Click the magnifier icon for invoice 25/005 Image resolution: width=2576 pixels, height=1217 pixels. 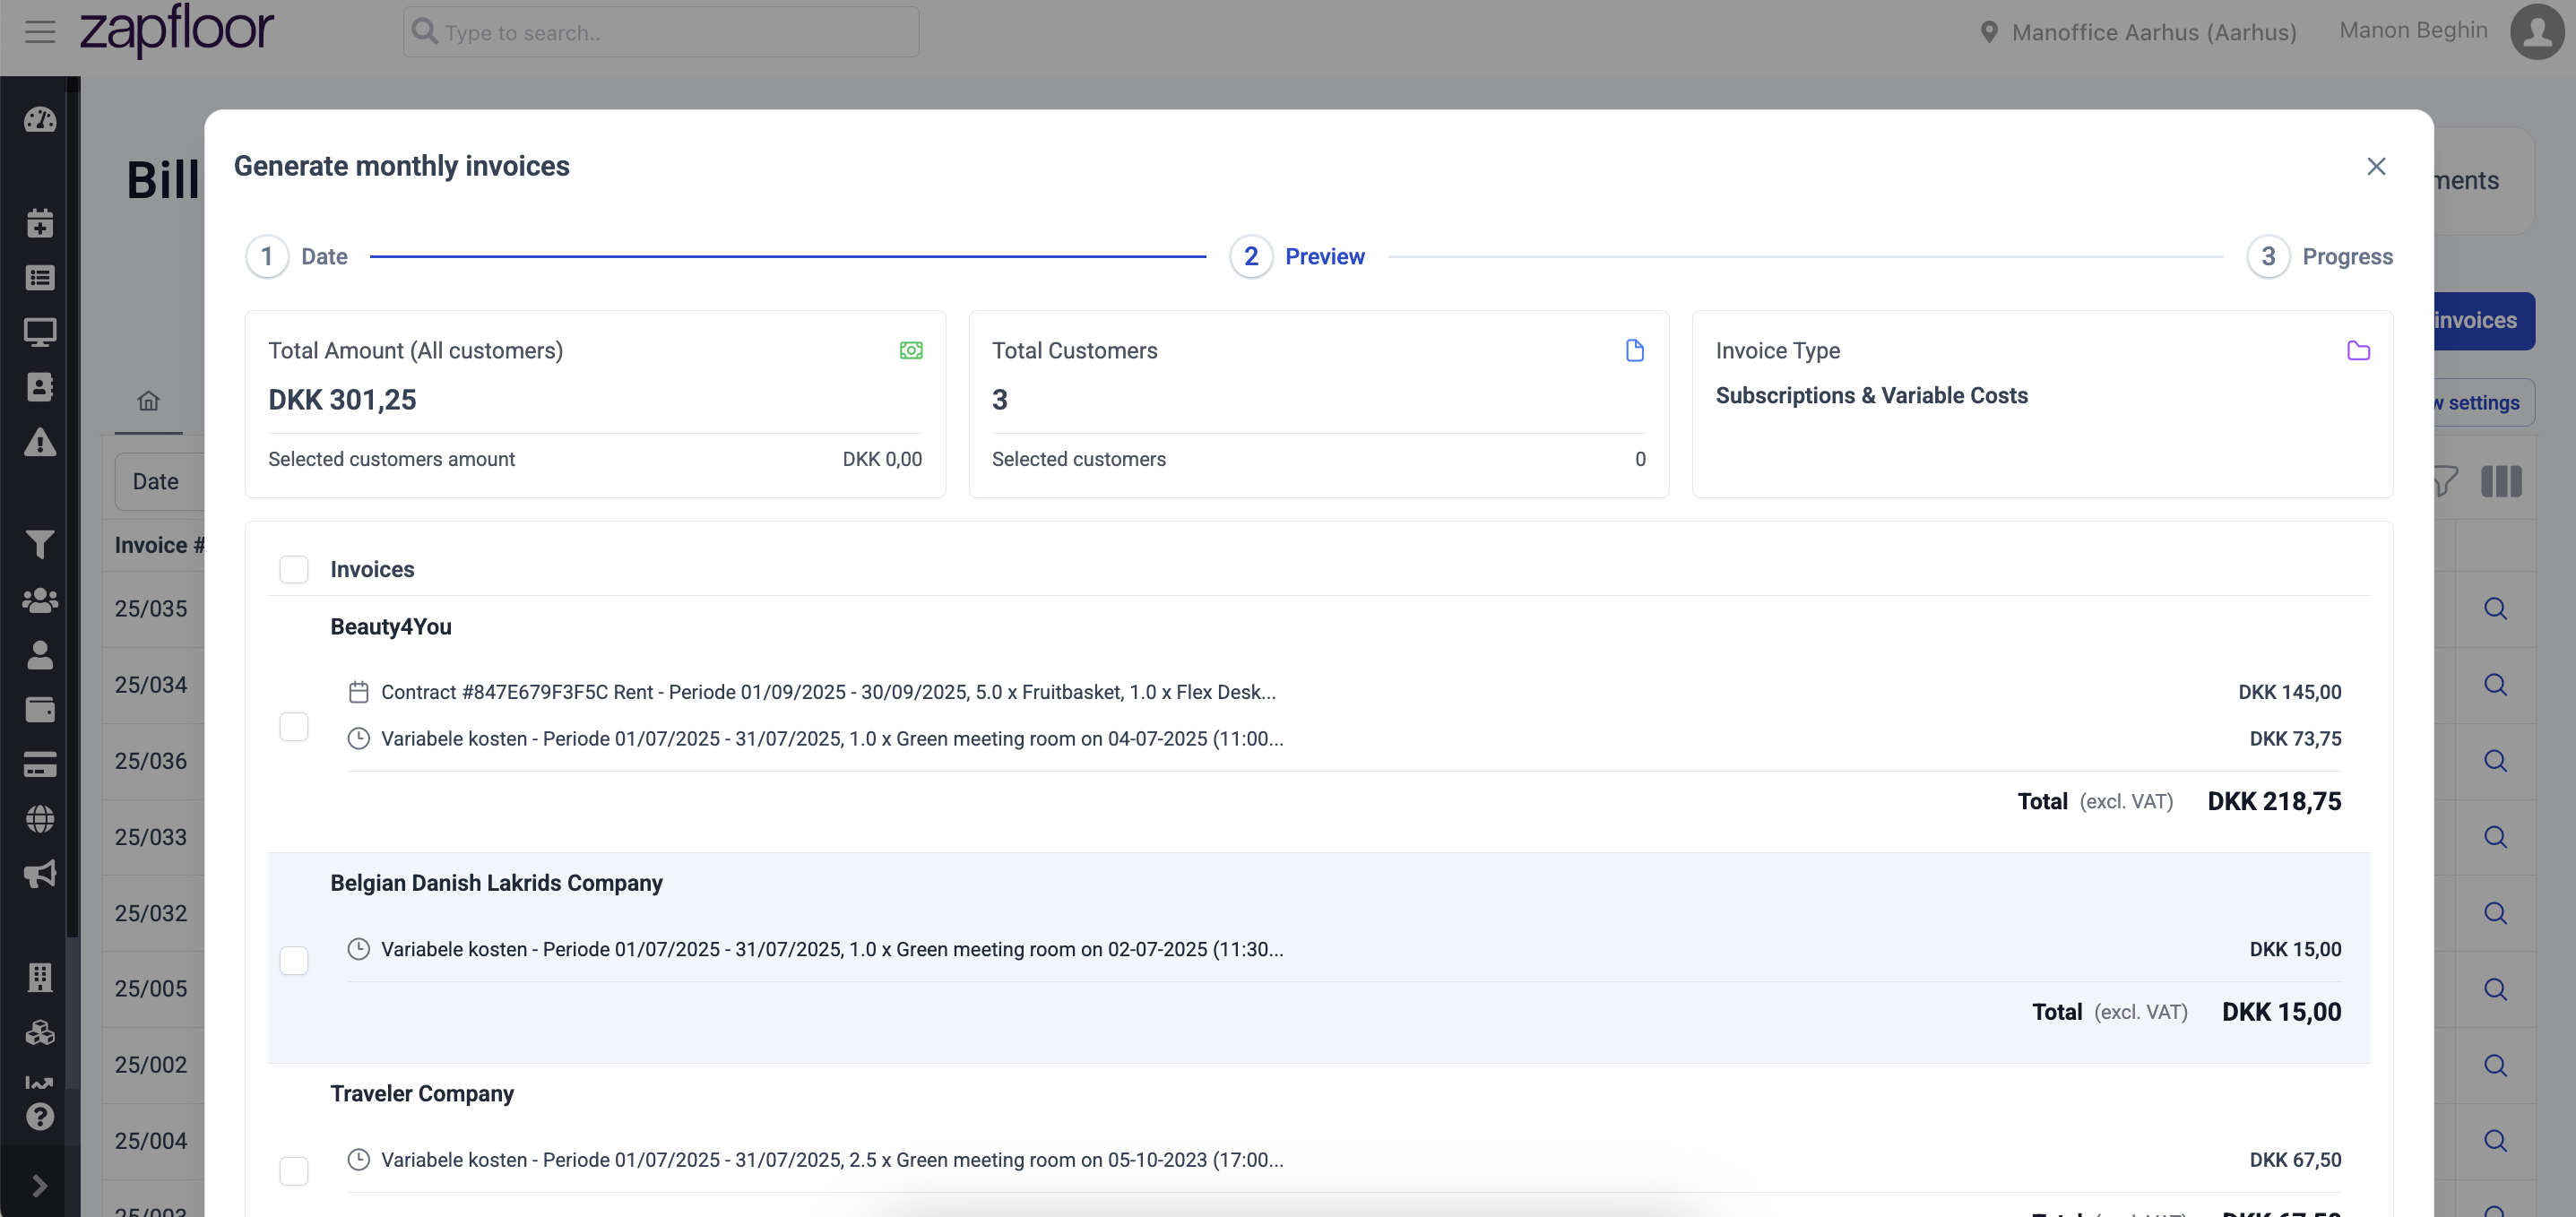pyautogui.click(x=2495, y=989)
